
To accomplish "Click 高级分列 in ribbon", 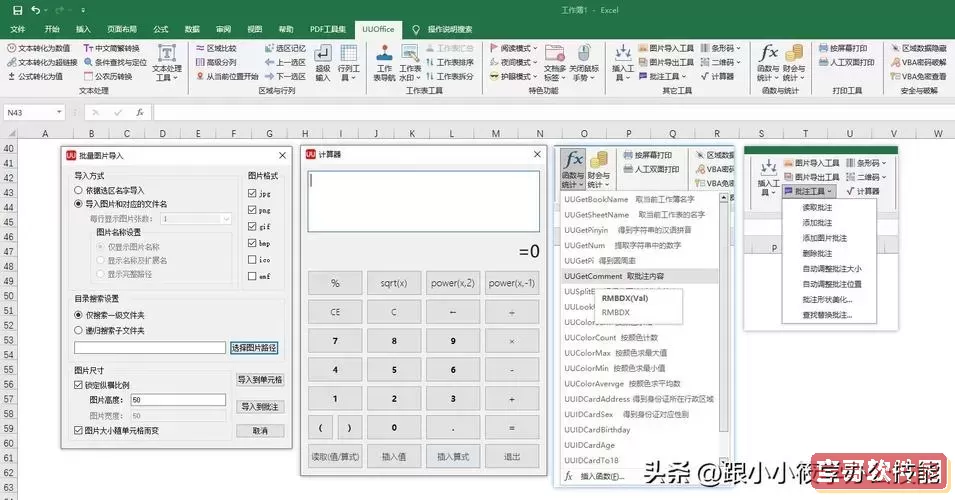I will pos(216,62).
